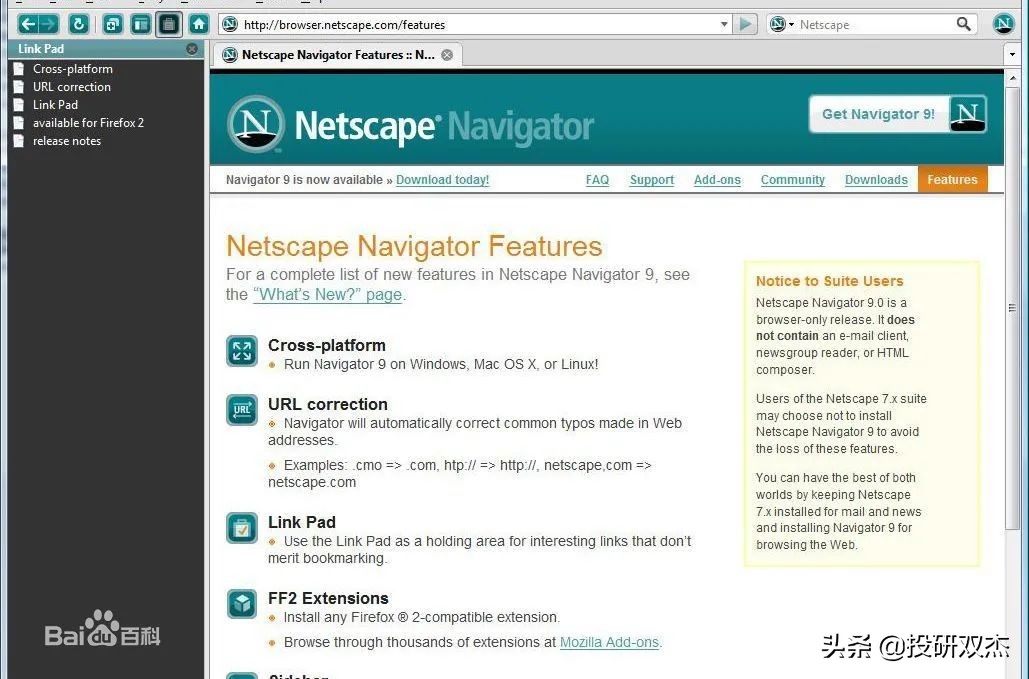Click the page vertical scrollbar thumb

(x=1012, y=308)
